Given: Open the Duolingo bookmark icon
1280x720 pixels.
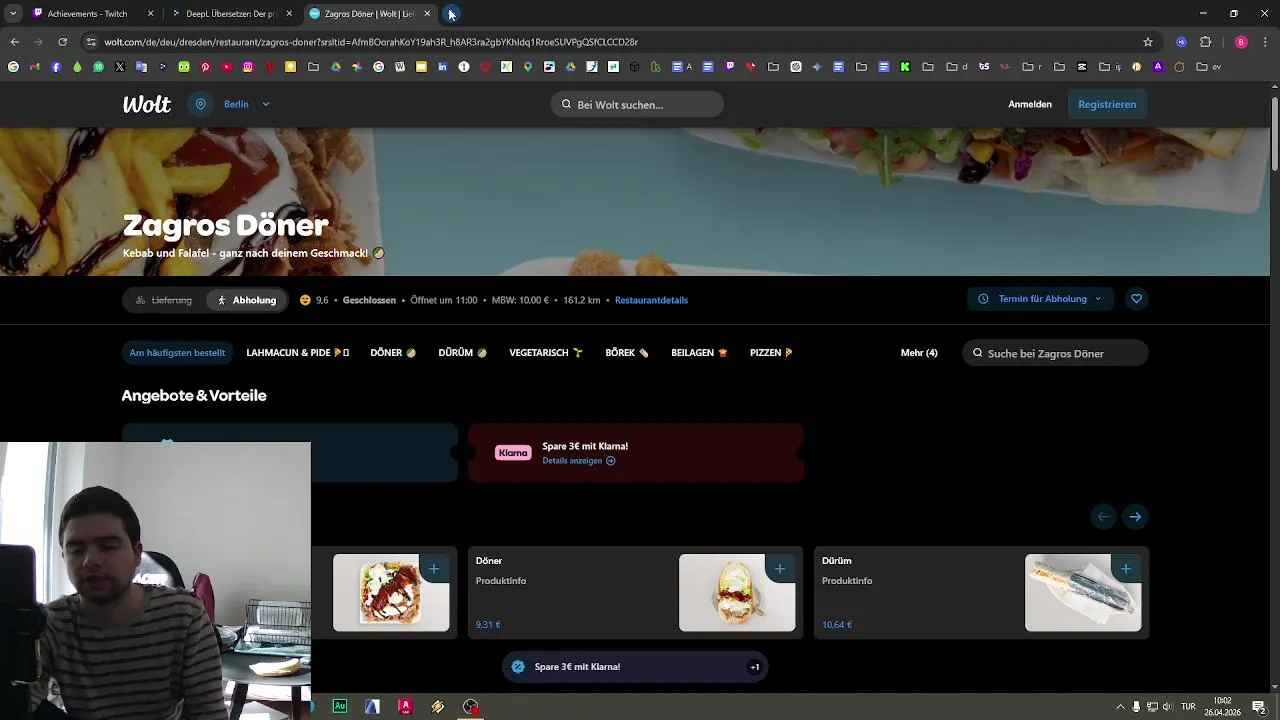Looking at the screenshot, I should pyautogui.click(x=184, y=67).
